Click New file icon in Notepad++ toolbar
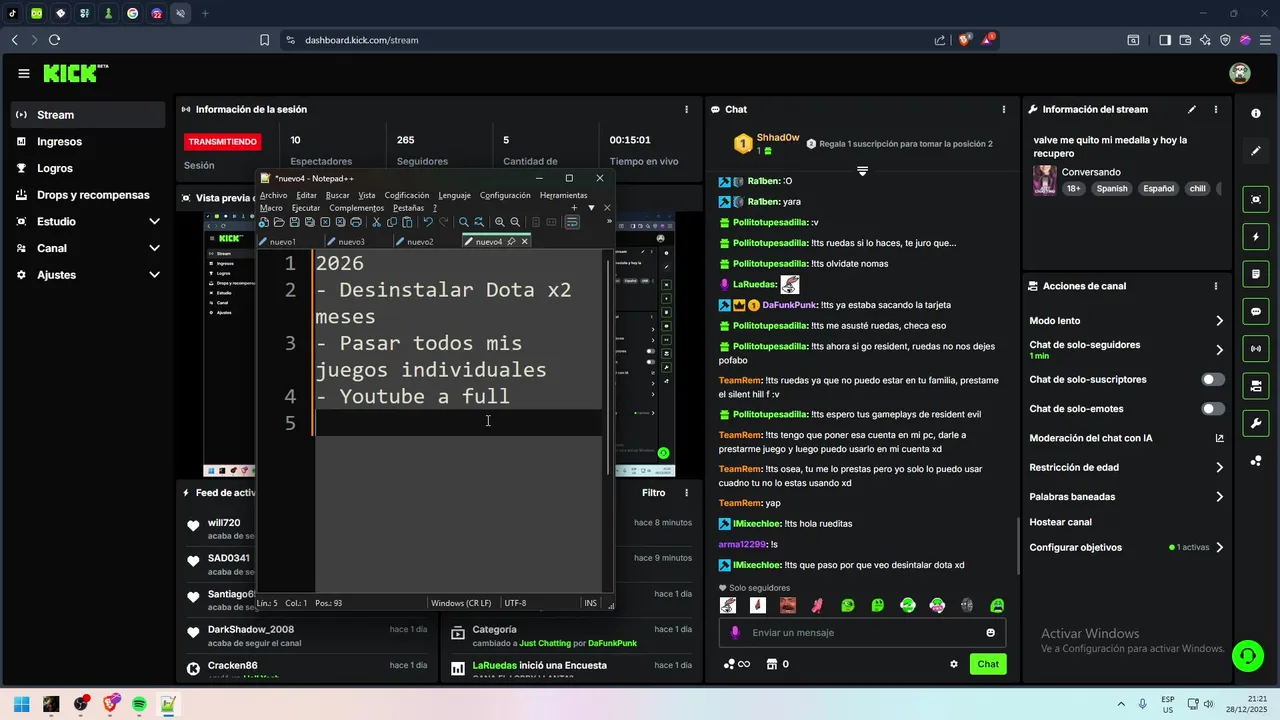 [264, 222]
